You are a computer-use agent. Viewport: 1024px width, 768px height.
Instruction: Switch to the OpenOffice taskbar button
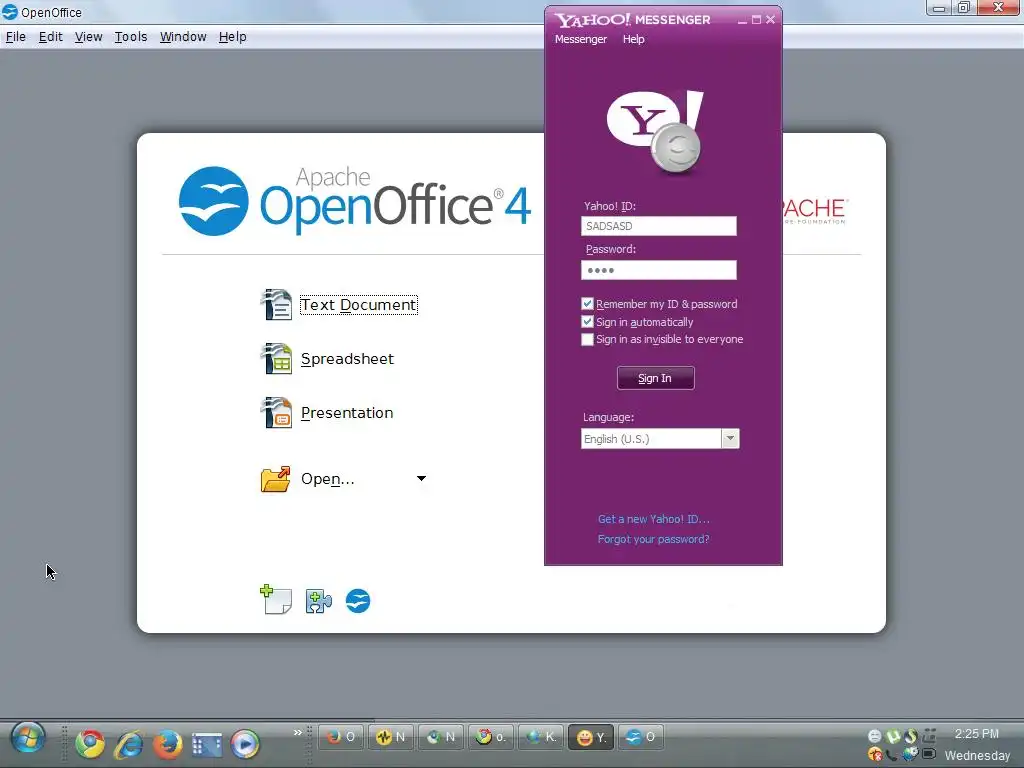(641, 737)
